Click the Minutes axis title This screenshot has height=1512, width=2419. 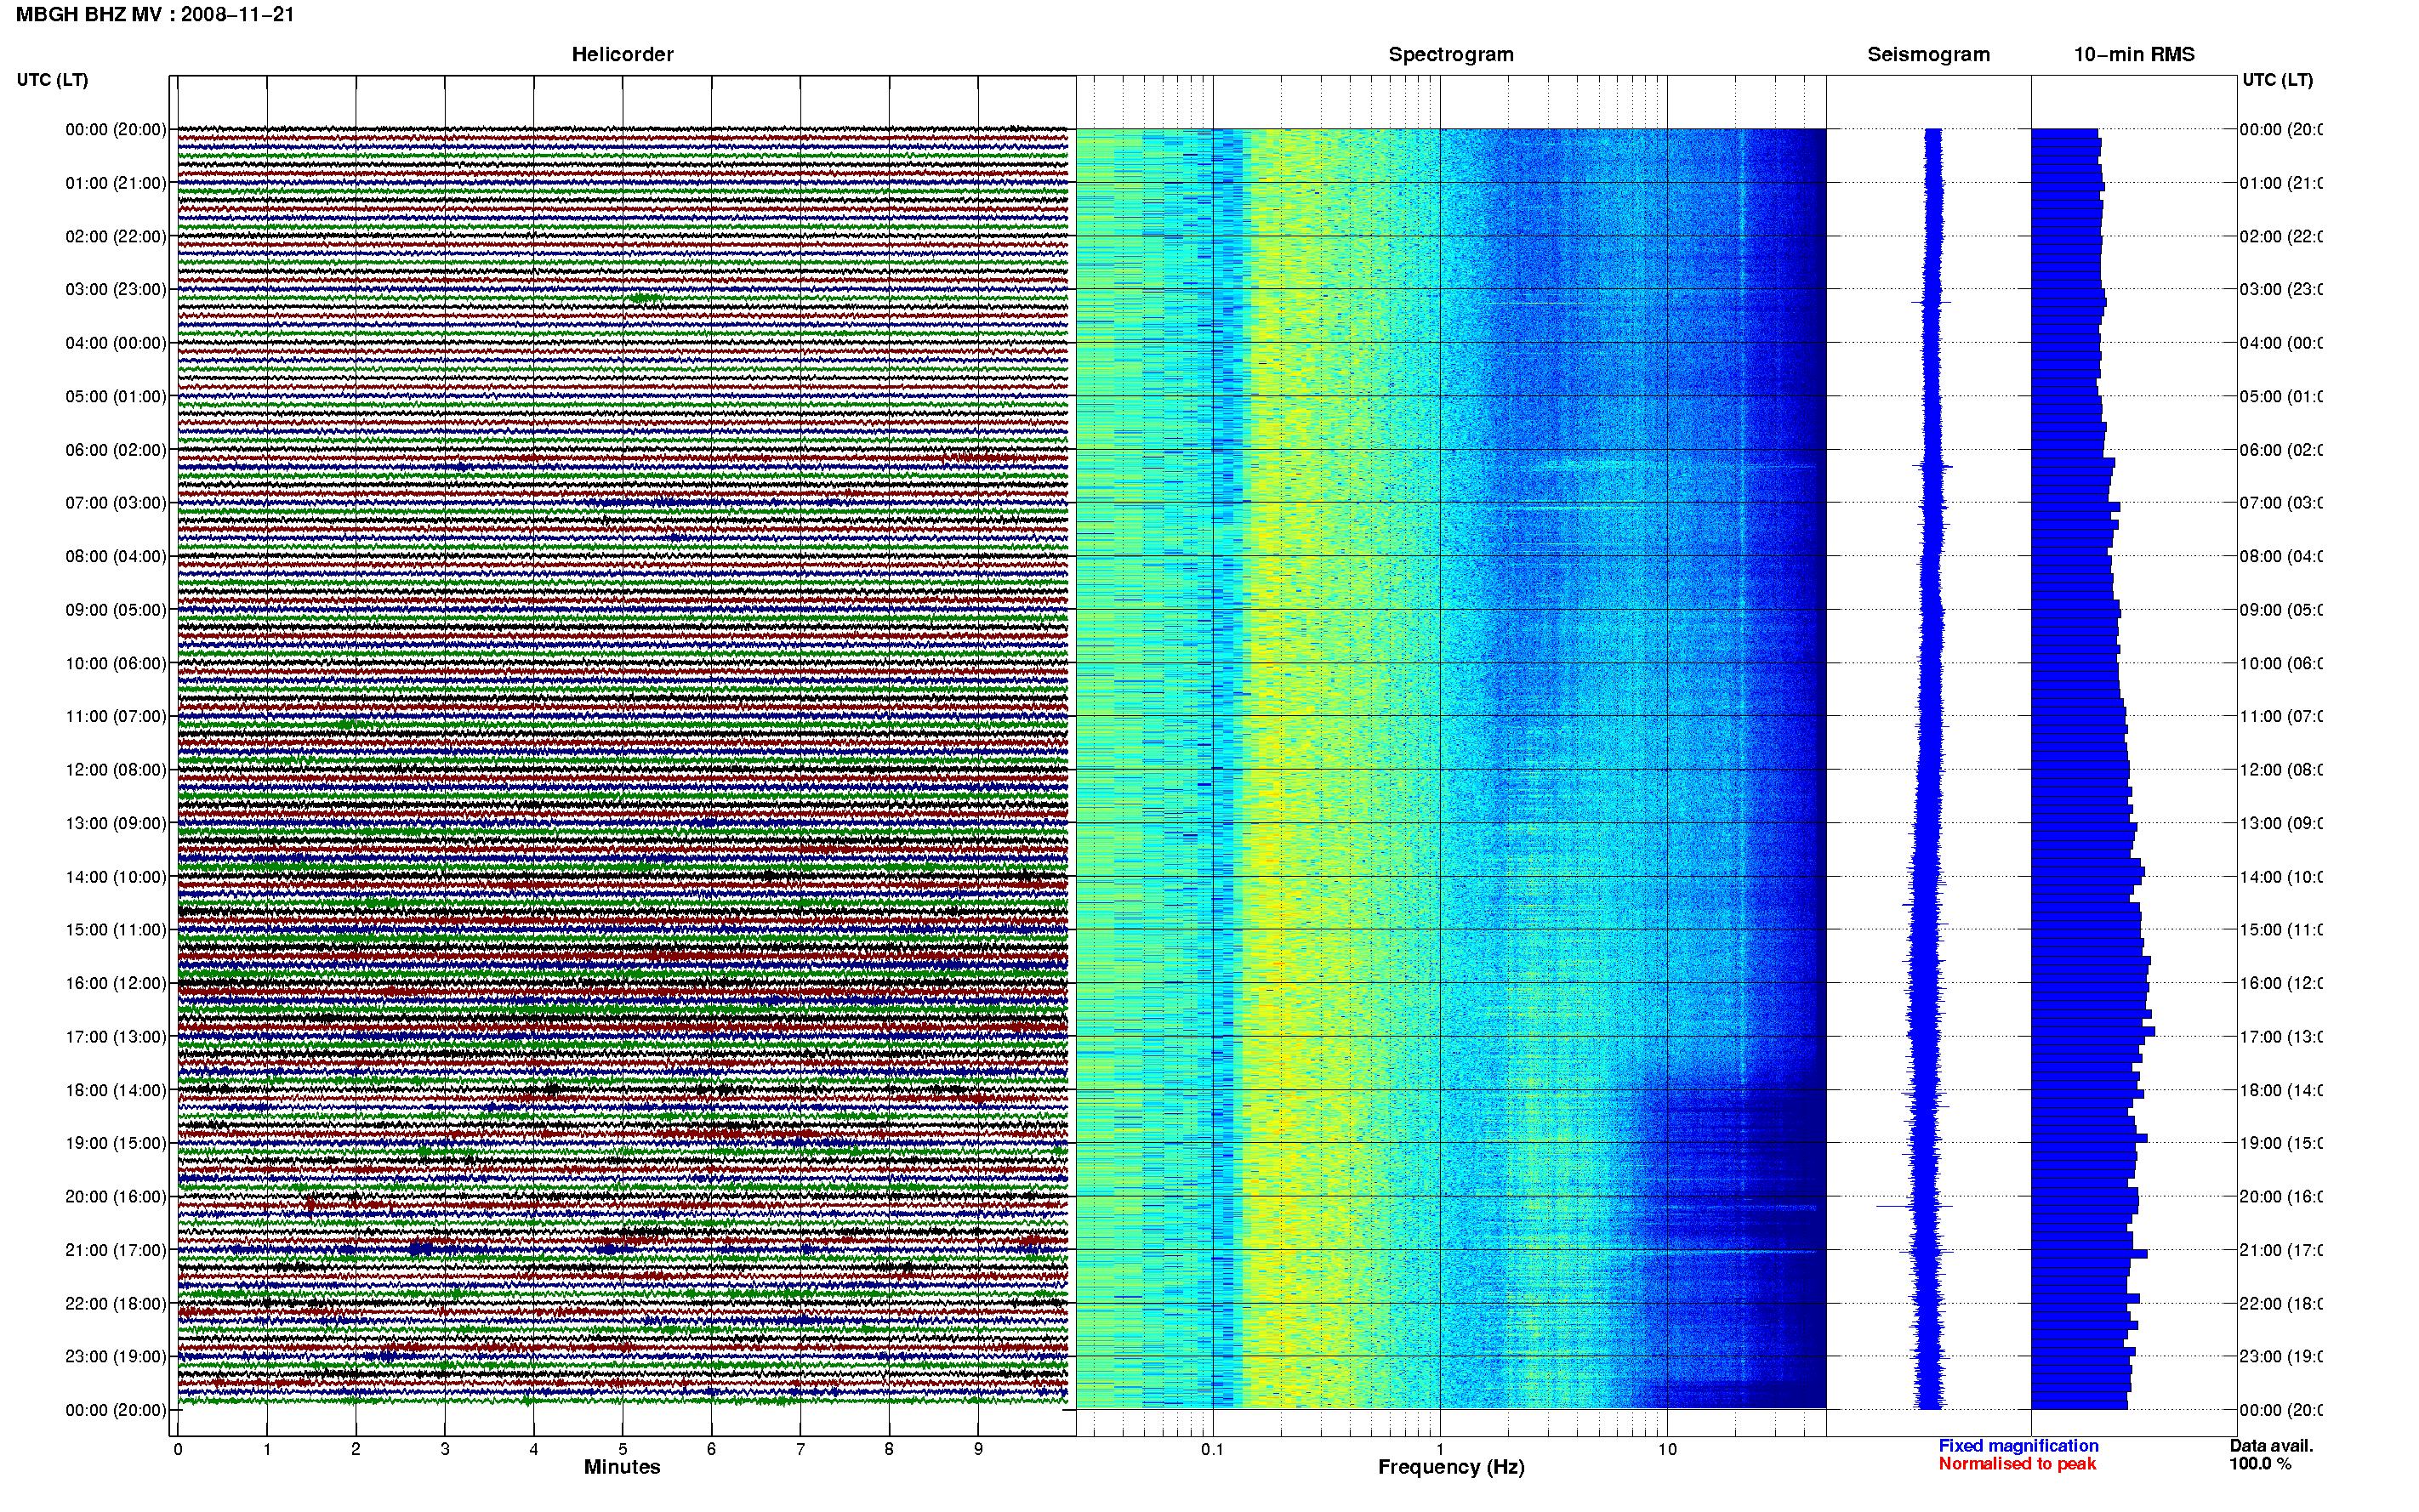tap(622, 1467)
